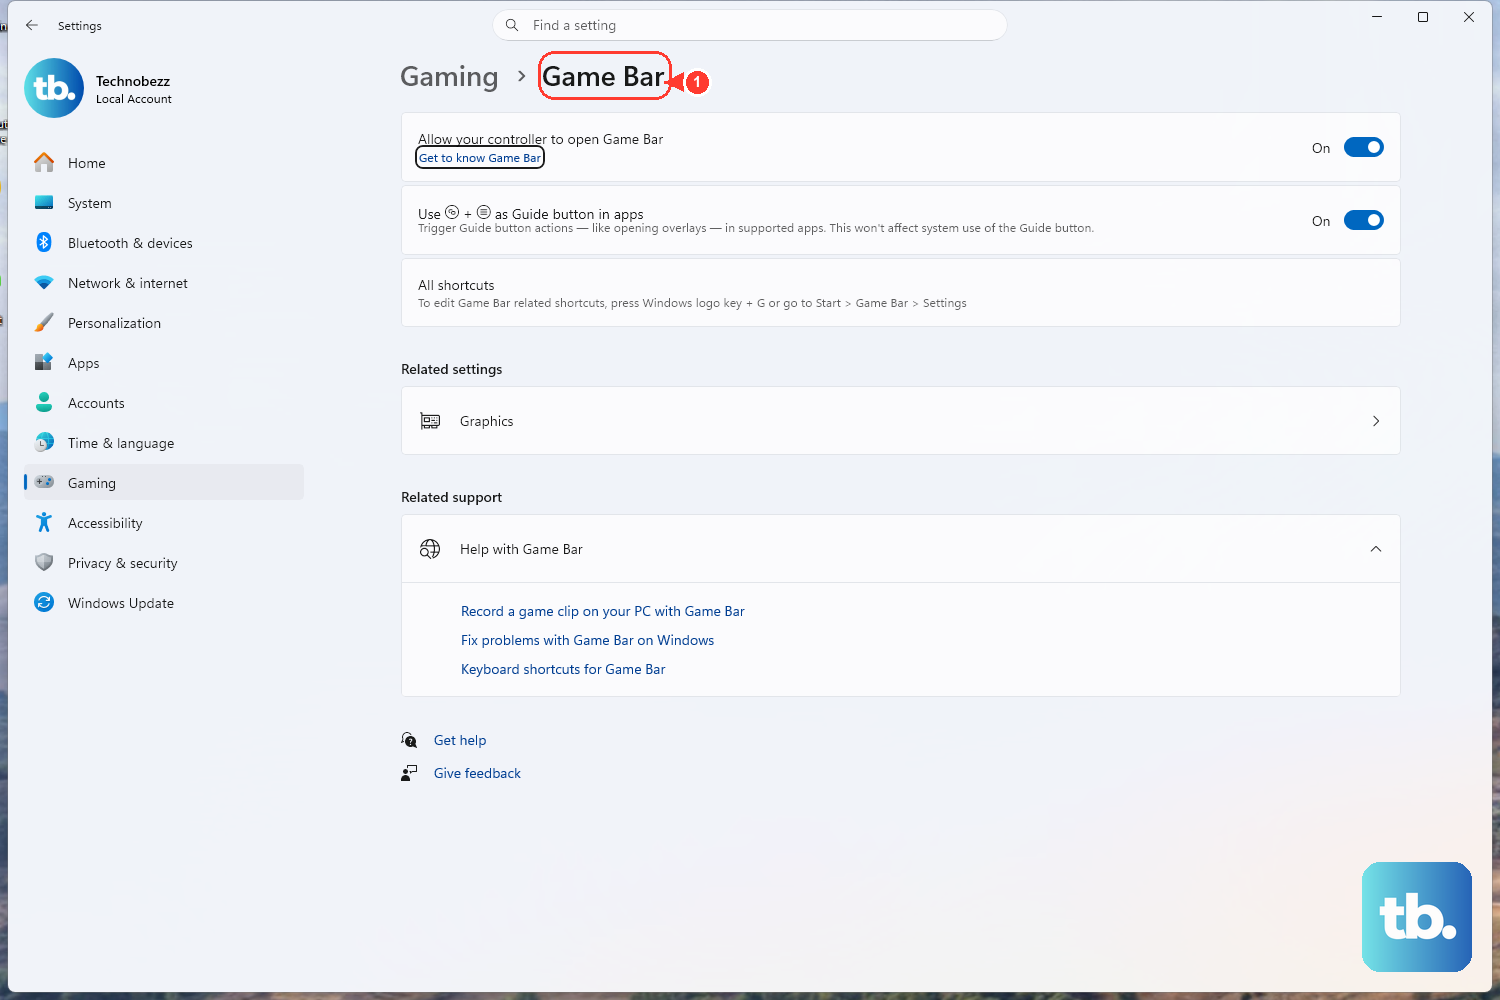Toggle off Allow controller to open Game Bar
This screenshot has height=1000, width=1500.
click(1363, 147)
